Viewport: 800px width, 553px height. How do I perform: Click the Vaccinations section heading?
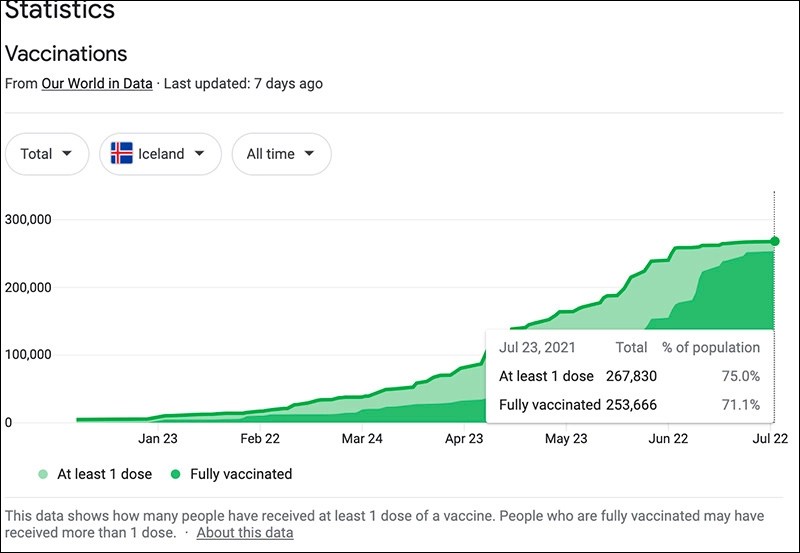pyautogui.click(x=66, y=53)
